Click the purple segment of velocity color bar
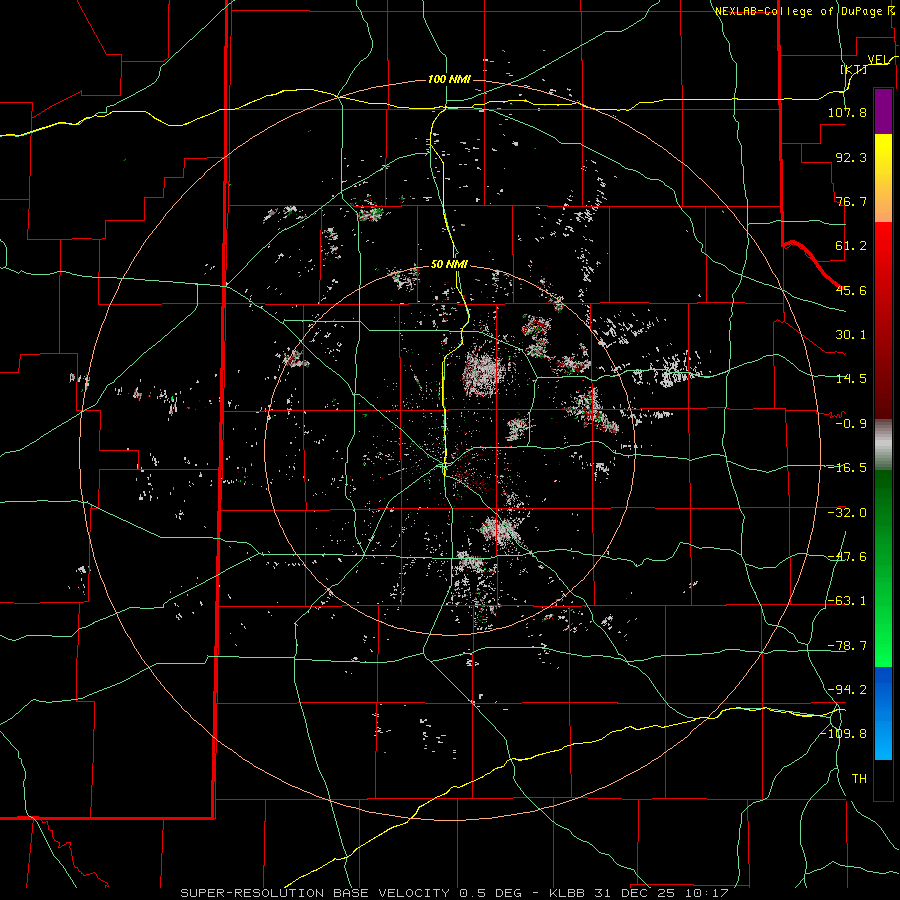Viewport: 900px width, 900px height. coord(883,111)
